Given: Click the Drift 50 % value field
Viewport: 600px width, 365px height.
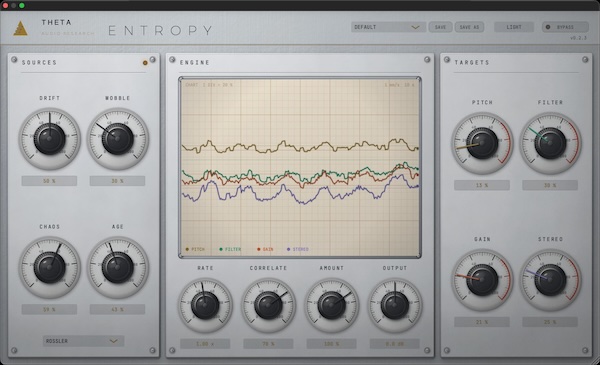Looking at the screenshot, I should click(49, 181).
